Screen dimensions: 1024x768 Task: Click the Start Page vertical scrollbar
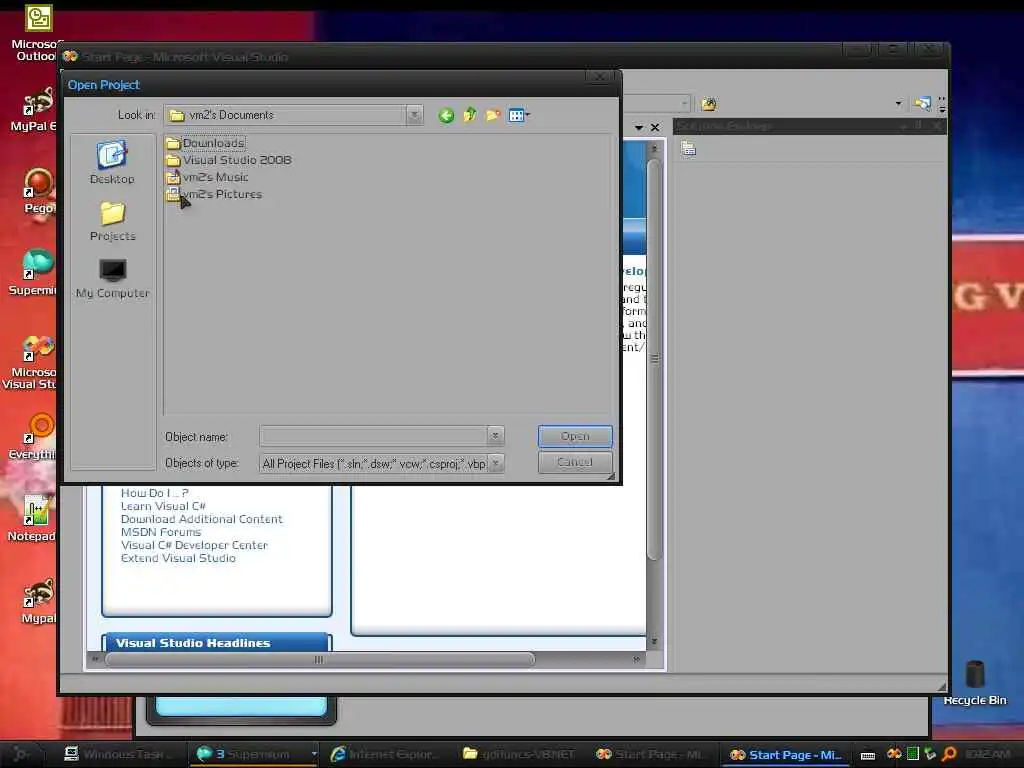(x=654, y=359)
